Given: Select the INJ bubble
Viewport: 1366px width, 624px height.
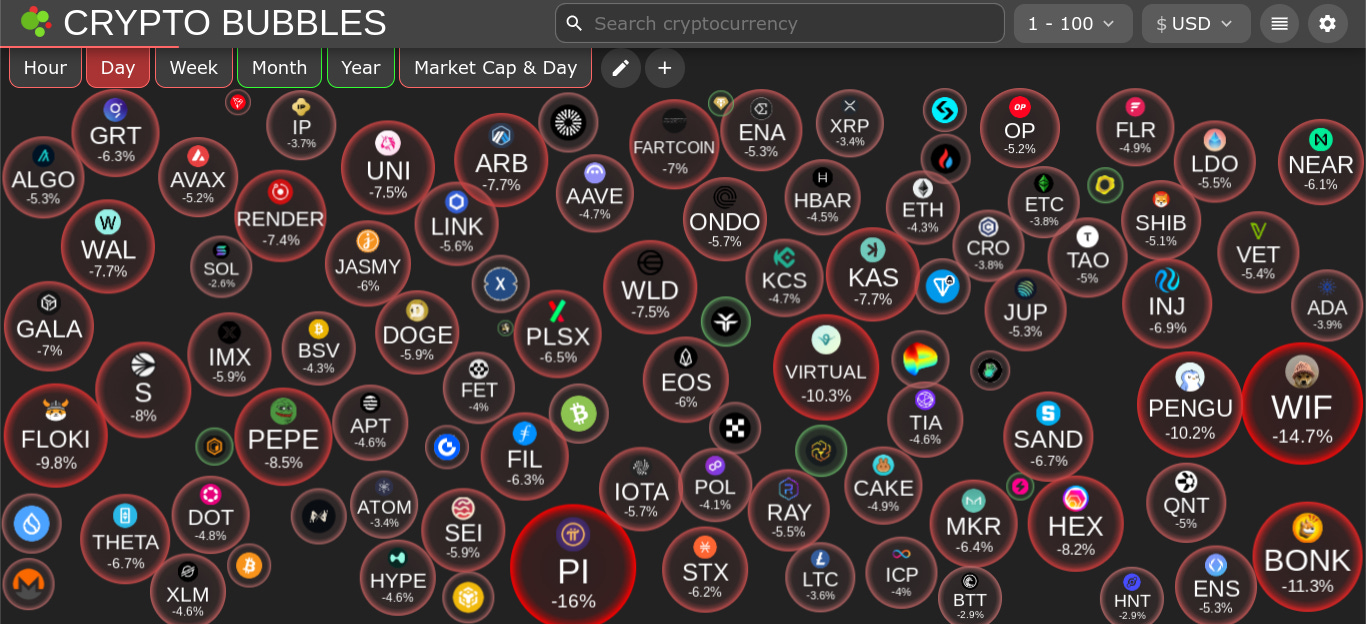Looking at the screenshot, I should [x=1167, y=303].
